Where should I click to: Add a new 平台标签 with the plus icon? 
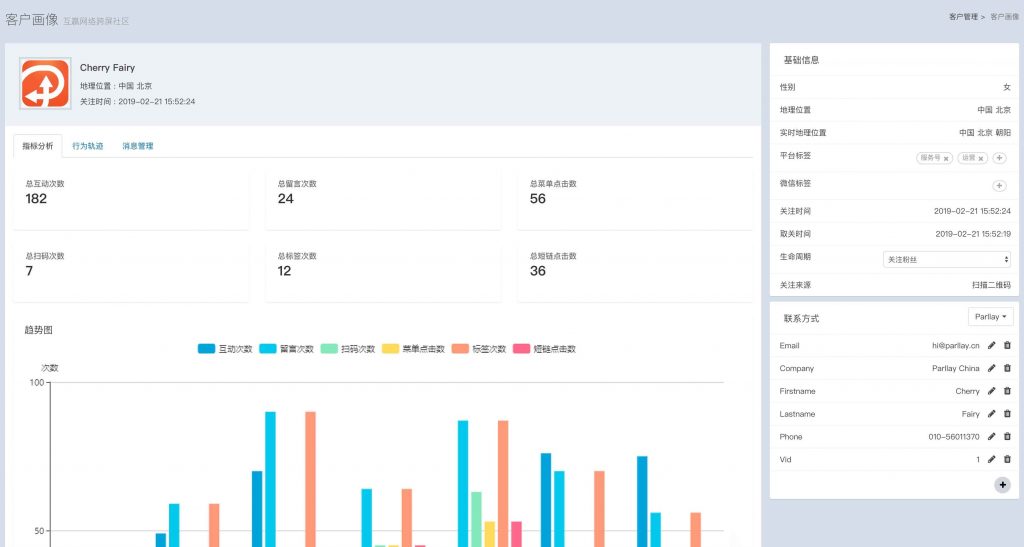pos(999,158)
